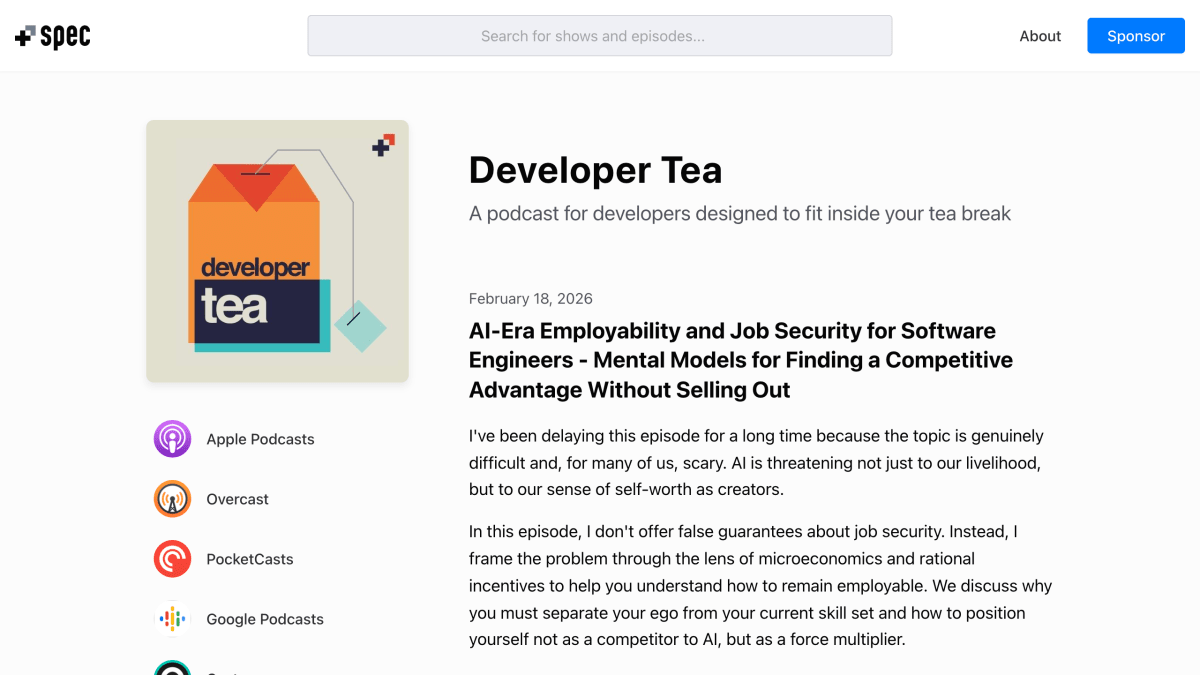Click the Apple Podcasts icon
This screenshot has width=1200, height=675.
pos(172,439)
